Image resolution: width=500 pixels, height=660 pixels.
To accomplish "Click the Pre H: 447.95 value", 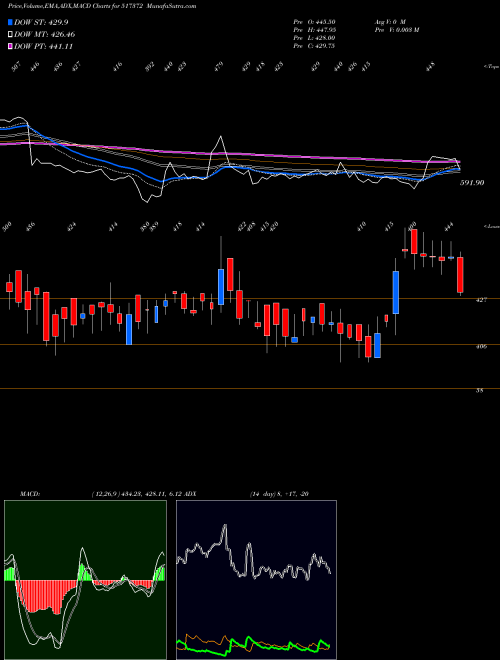I will click(314, 30).
